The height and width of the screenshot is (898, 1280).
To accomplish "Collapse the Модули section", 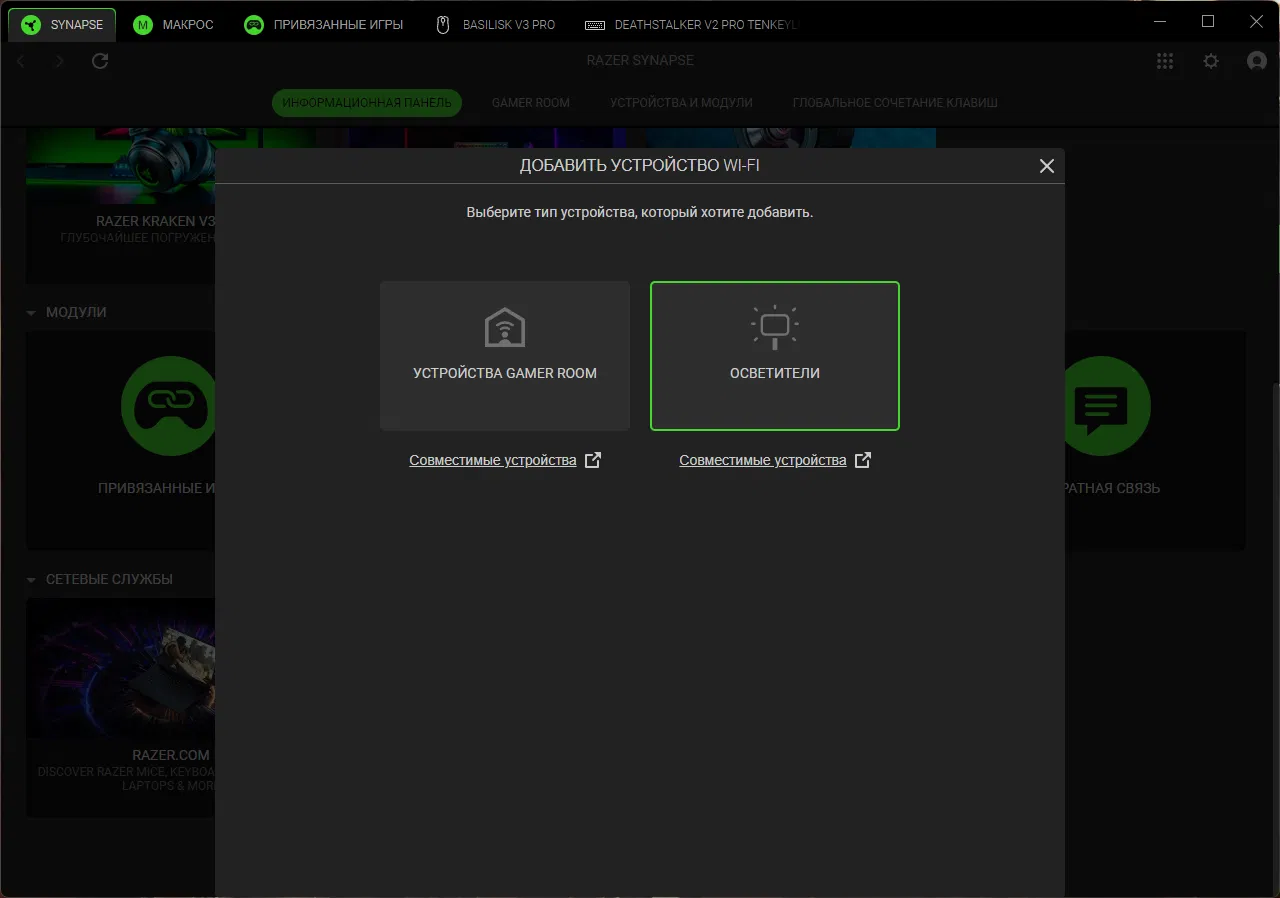I will click(32, 313).
